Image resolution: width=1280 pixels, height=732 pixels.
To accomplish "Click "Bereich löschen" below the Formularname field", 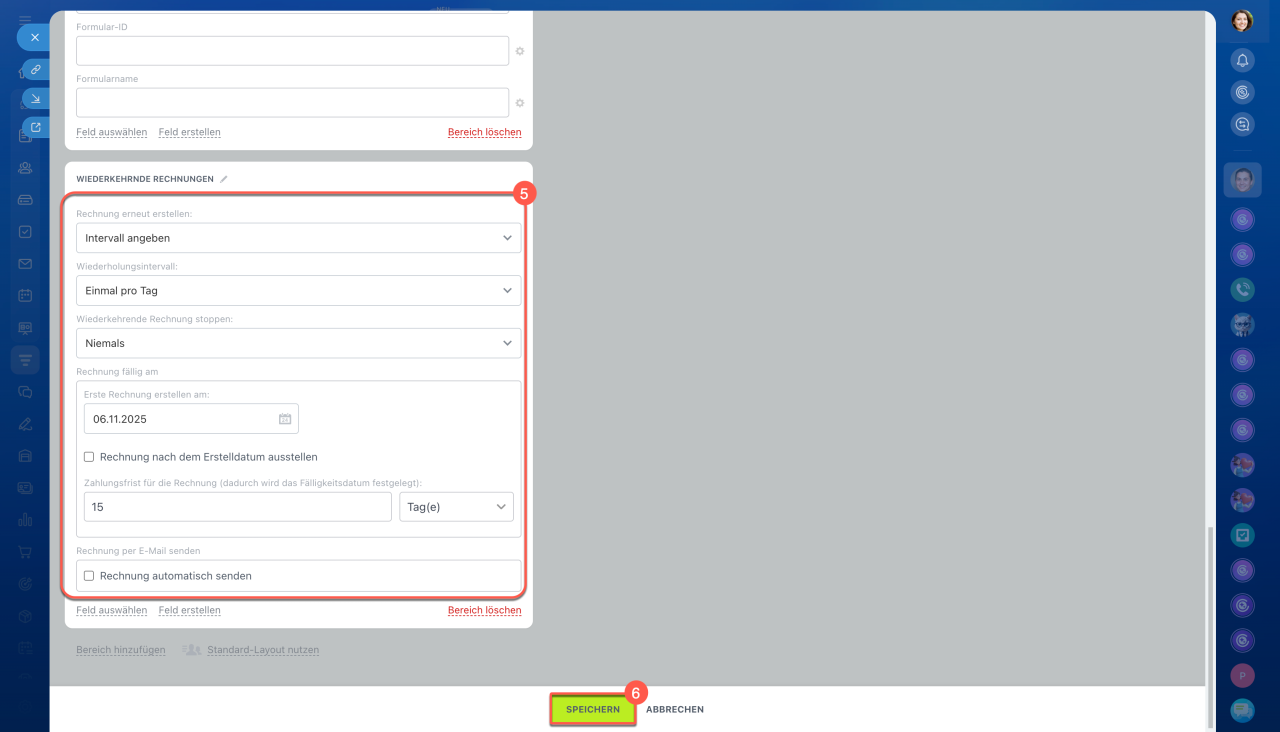I will tap(485, 132).
